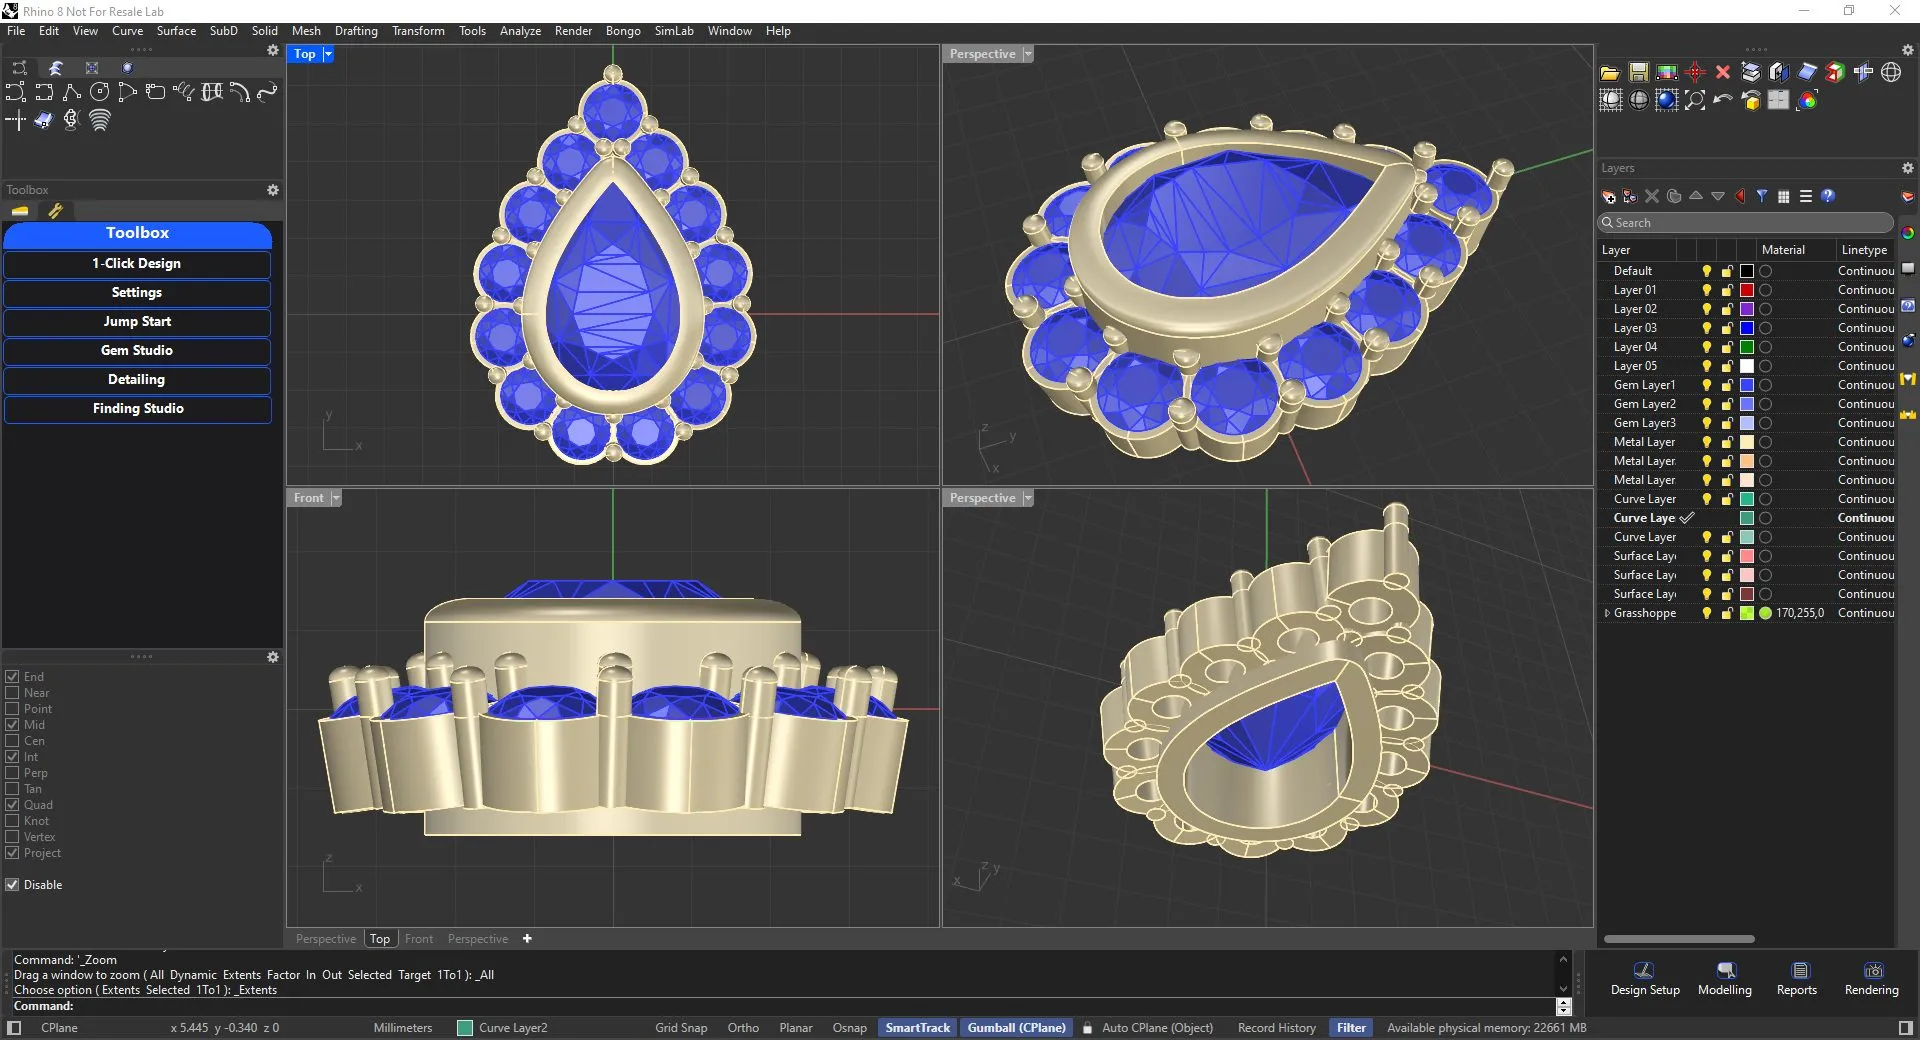Screen dimensions: 1920x1040
Task: Toggle the End osnap checkbox
Action: click(13, 677)
